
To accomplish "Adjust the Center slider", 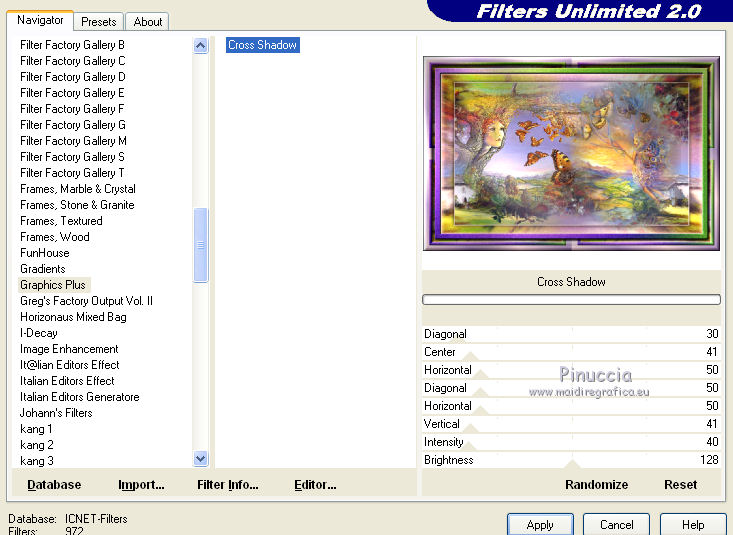I will click(x=571, y=352).
